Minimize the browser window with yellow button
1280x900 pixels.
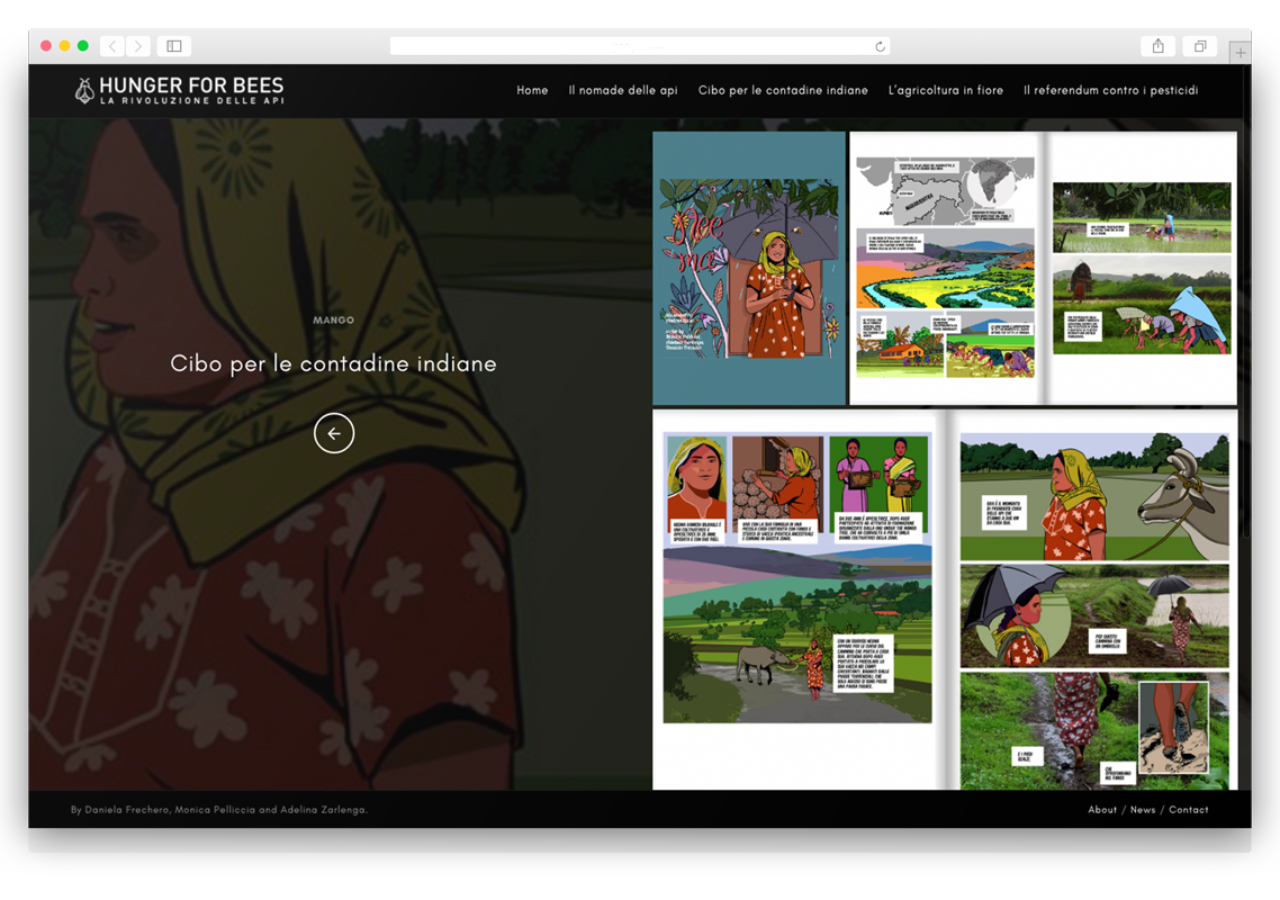tap(64, 46)
